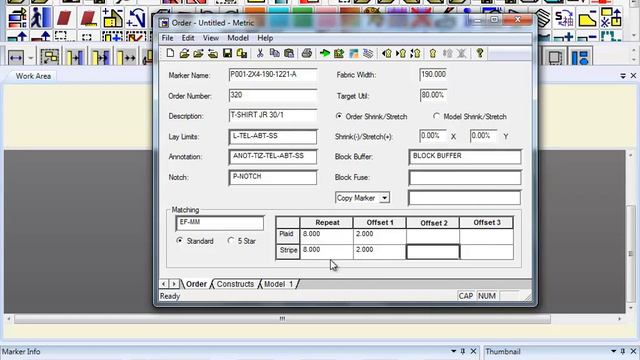
Task: Select Model Shrink/Stretch radio button
Action: point(436,116)
